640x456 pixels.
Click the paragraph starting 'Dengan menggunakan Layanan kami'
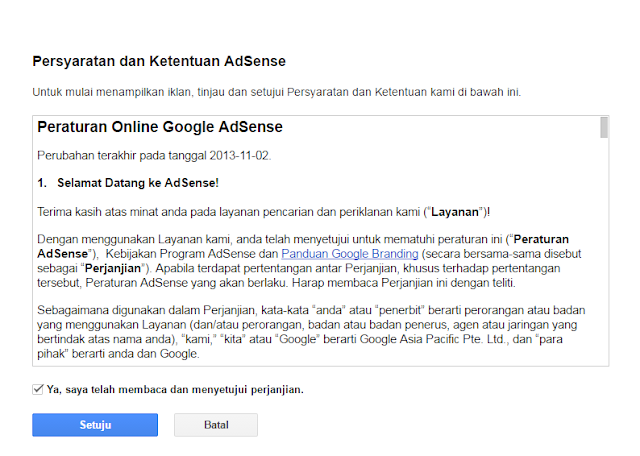309,260
